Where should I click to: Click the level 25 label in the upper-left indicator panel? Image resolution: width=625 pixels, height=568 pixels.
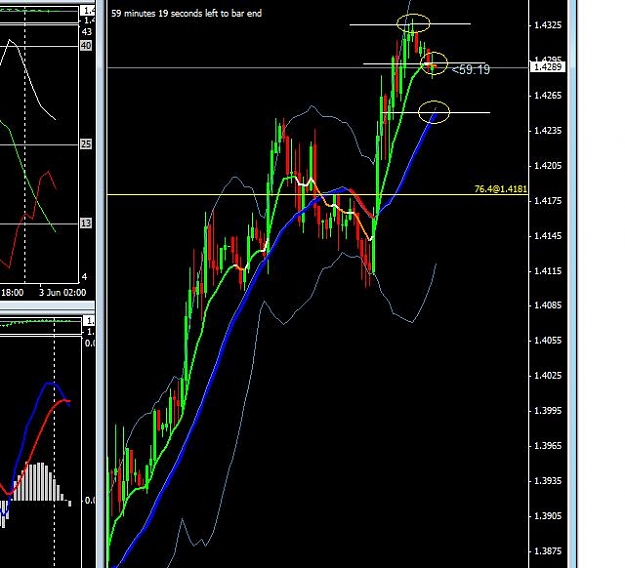pos(86,144)
